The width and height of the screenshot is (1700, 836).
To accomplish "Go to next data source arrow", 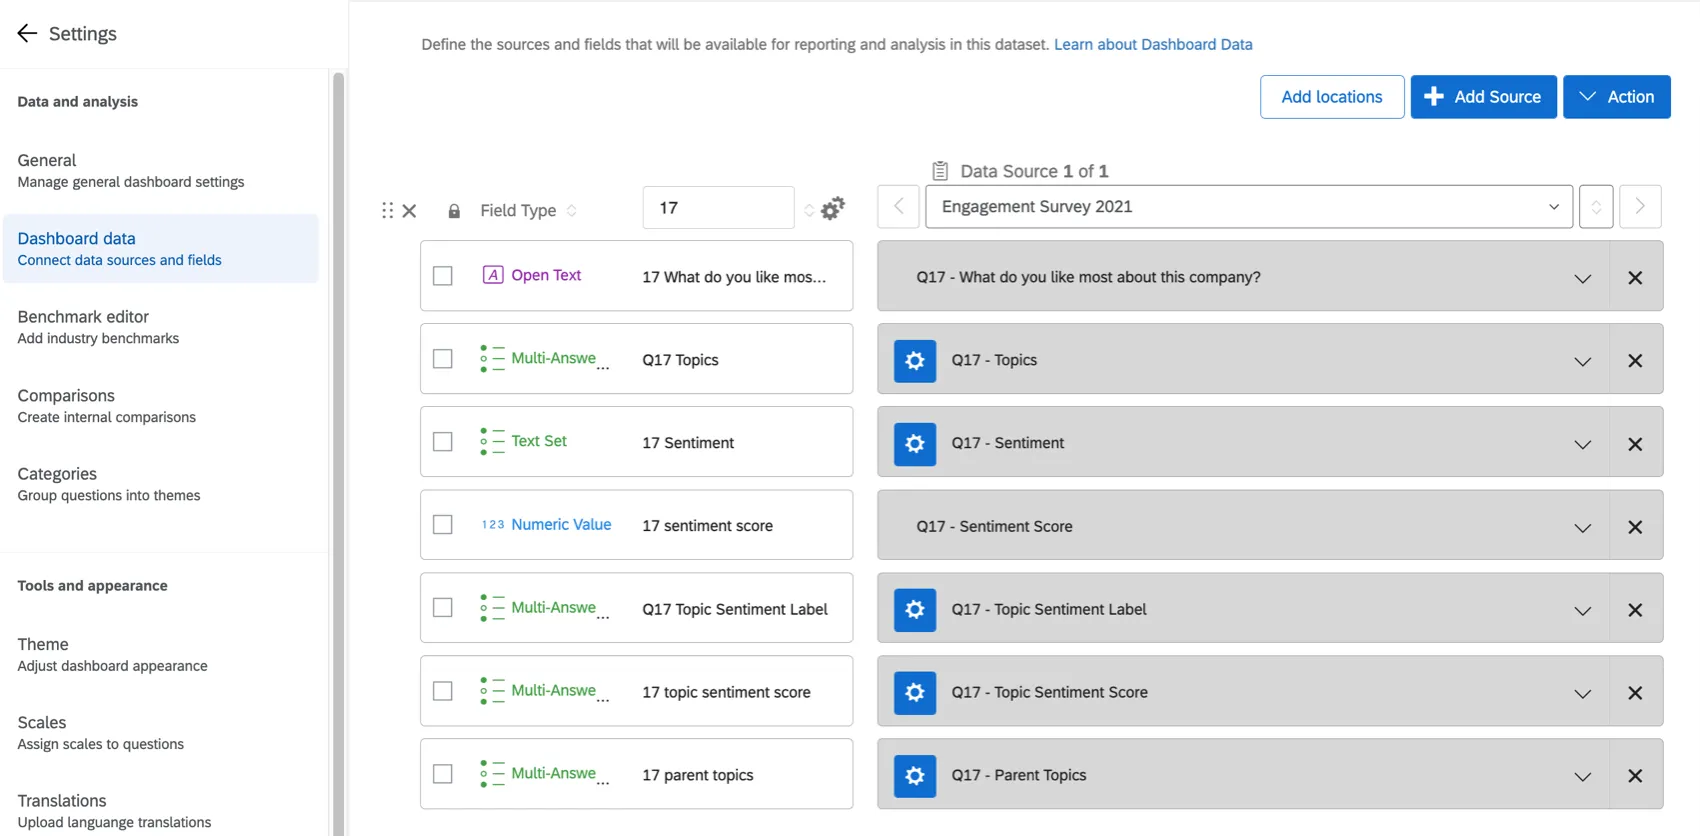I will coord(1640,207).
